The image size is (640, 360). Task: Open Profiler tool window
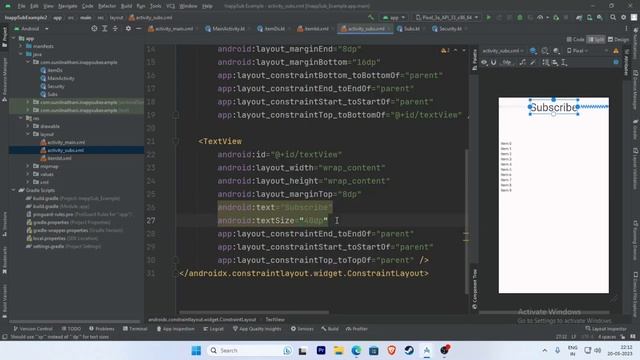pyautogui.click(x=357, y=329)
